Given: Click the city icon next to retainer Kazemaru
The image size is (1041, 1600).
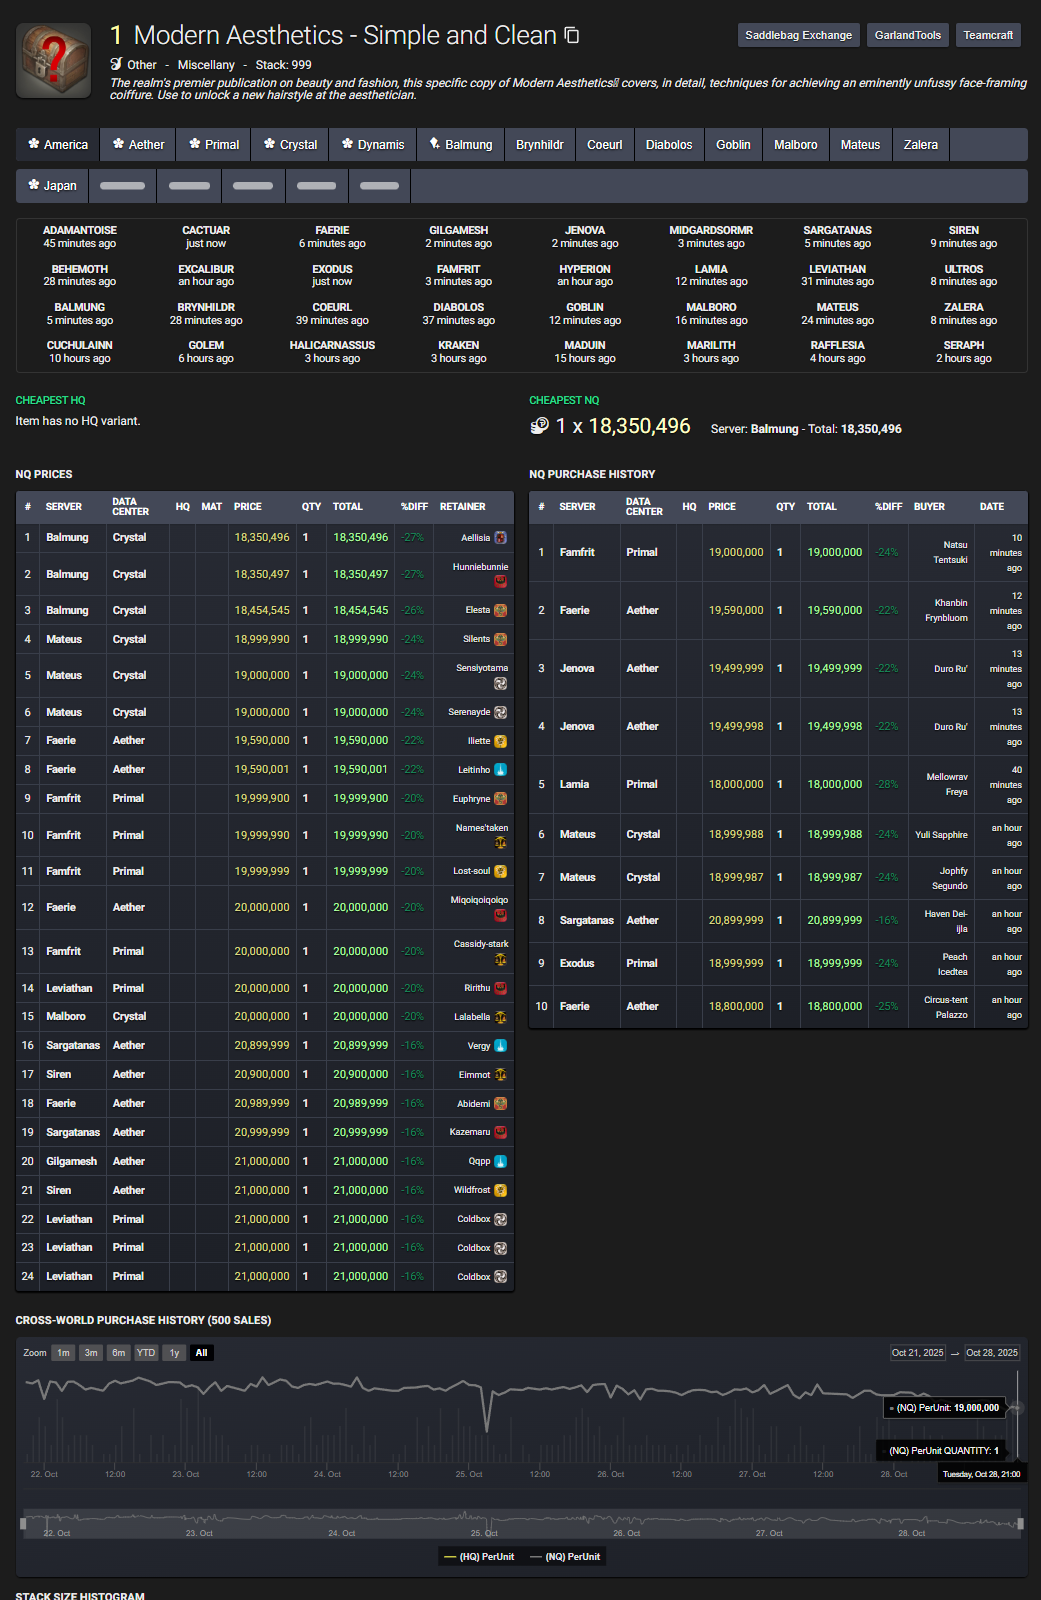Looking at the screenshot, I should pyautogui.click(x=501, y=1132).
